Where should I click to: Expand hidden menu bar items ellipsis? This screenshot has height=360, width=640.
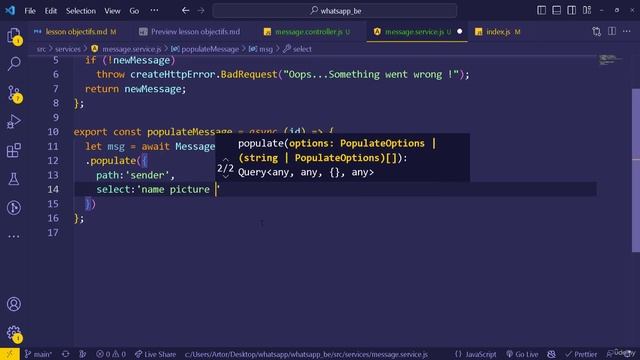tap(154, 11)
